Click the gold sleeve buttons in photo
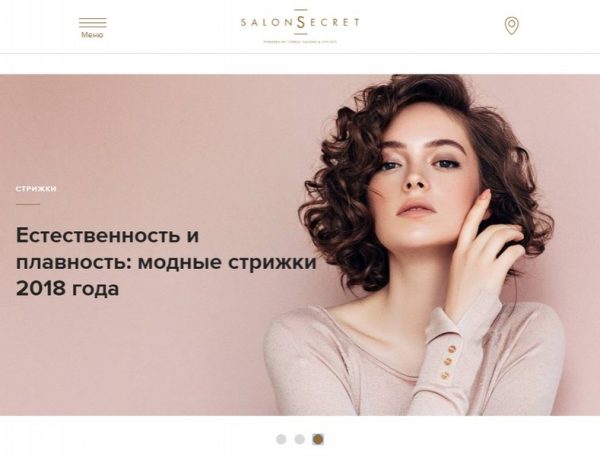Screen dimensions: 600x456 (x=448, y=362)
